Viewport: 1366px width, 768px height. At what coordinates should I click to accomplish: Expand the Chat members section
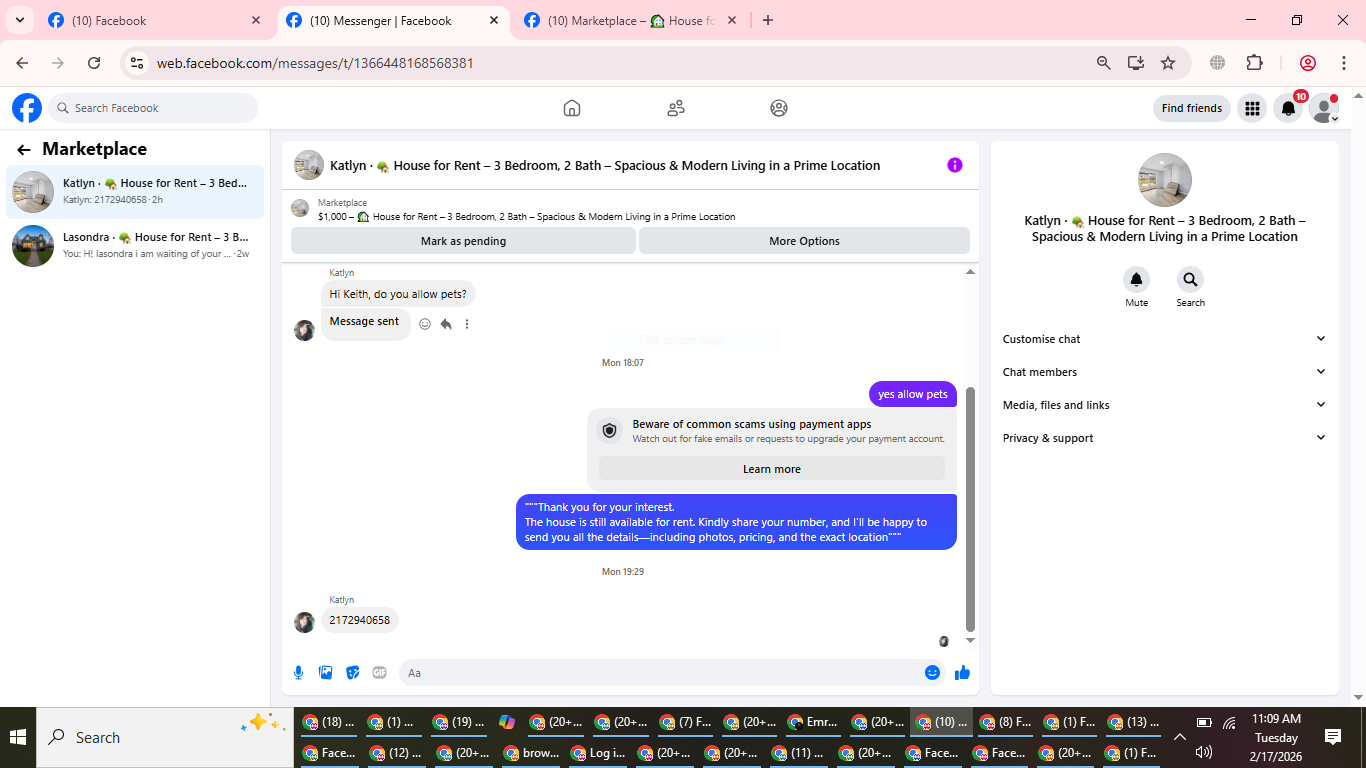[1164, 372]
